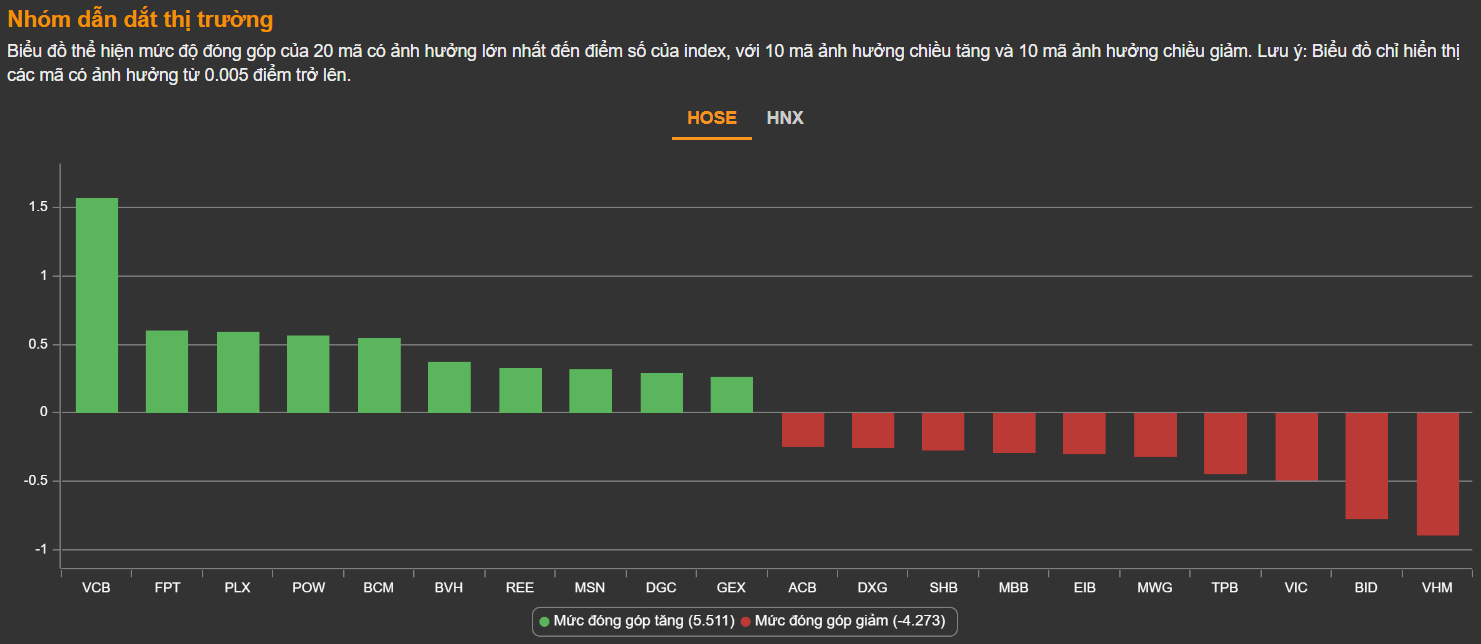Select the red SHB bar
Screen dimensions: 1481x644
(943, 432)
